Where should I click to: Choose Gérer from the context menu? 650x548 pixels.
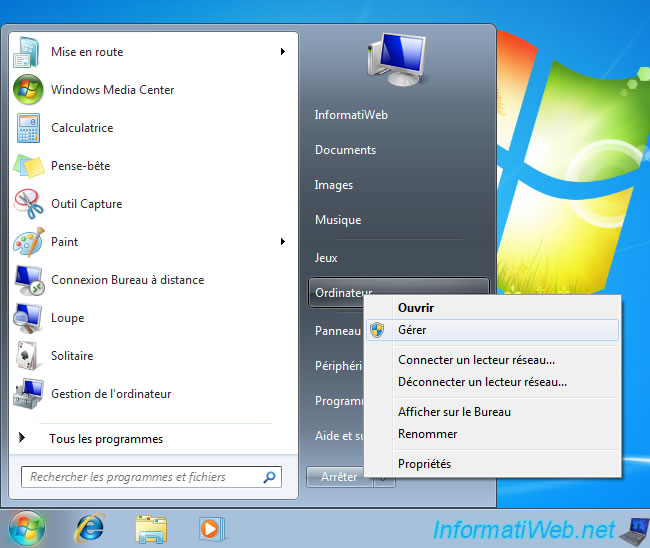point(492,330)
